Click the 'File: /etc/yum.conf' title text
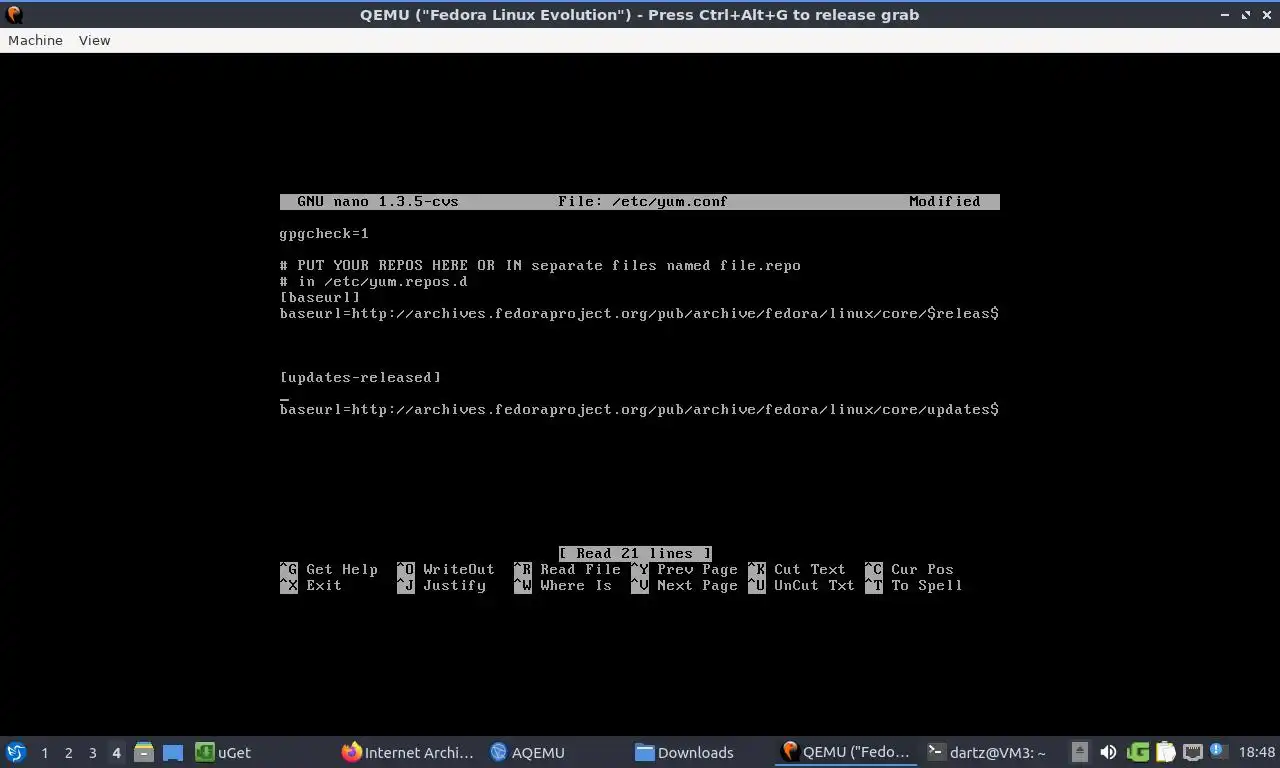 643,201
